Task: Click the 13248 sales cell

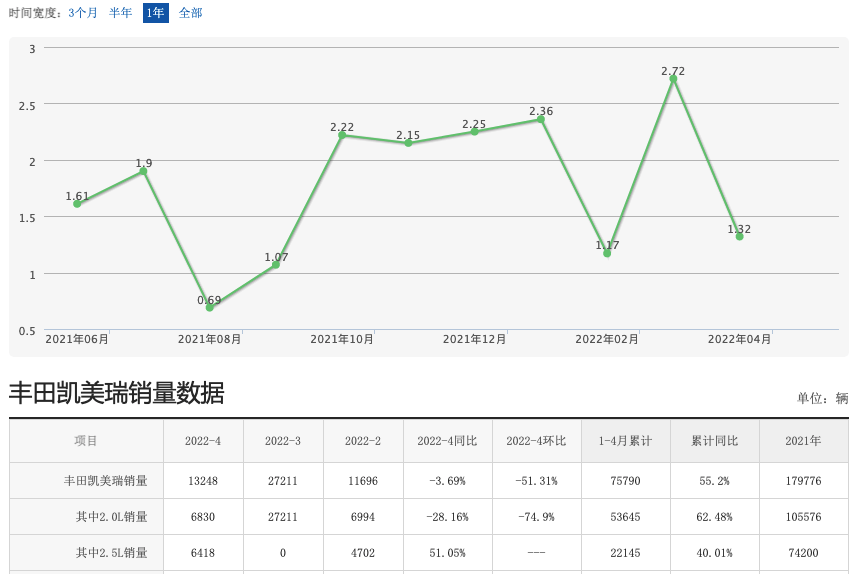Action: click(x=203, y=481)
